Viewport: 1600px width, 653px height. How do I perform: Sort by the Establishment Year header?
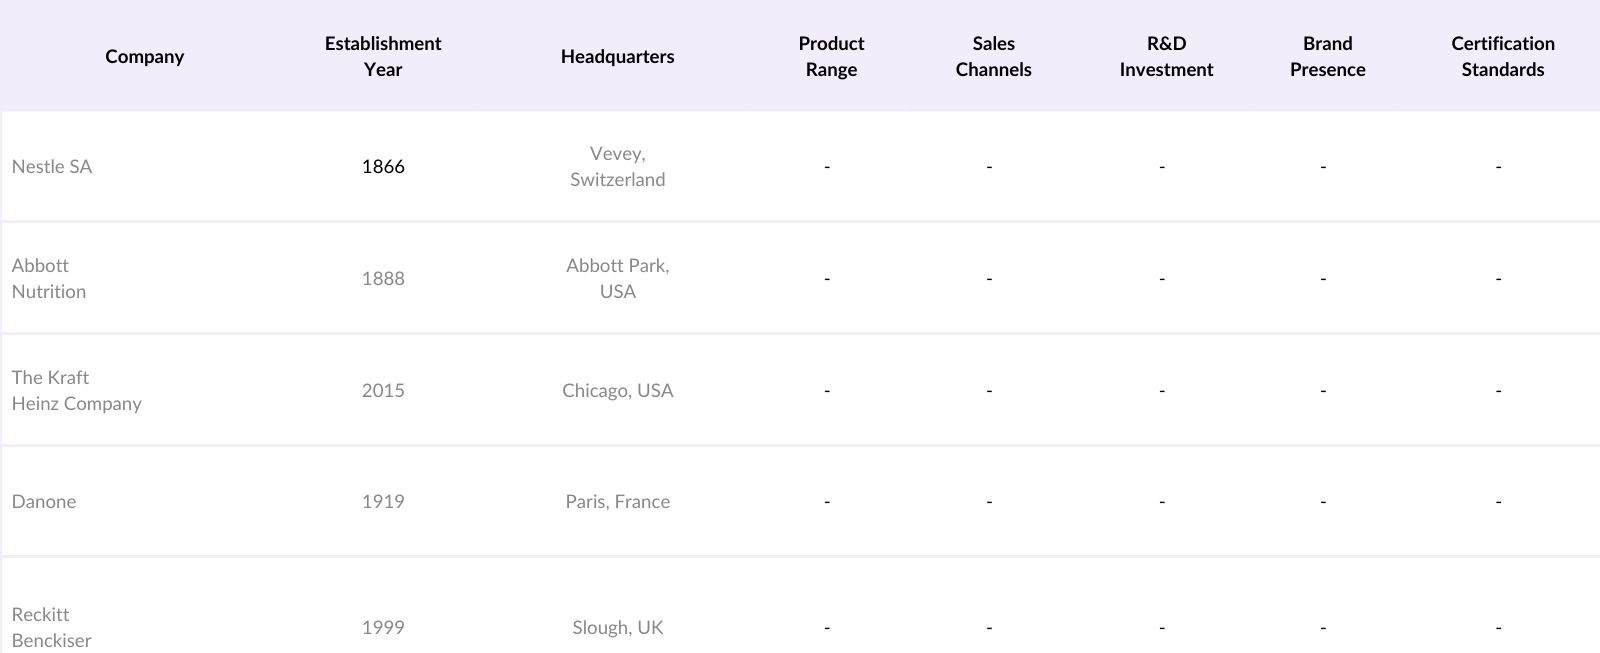click(x=383, y=56)
